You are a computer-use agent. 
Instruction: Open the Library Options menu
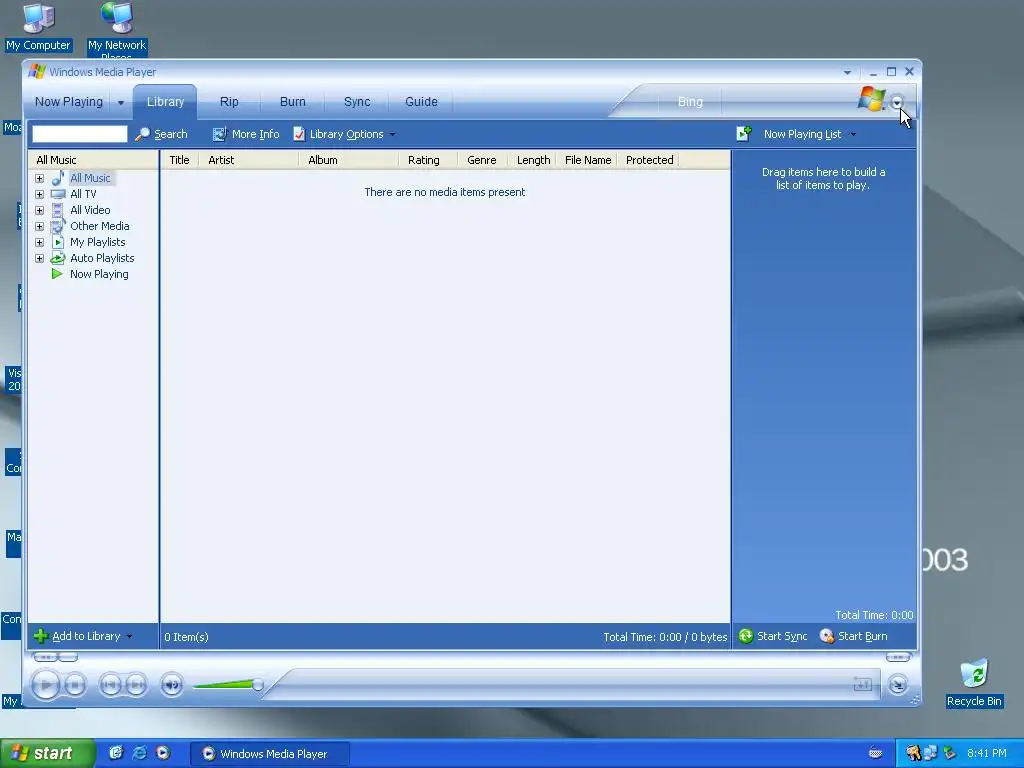coord(344,134)
